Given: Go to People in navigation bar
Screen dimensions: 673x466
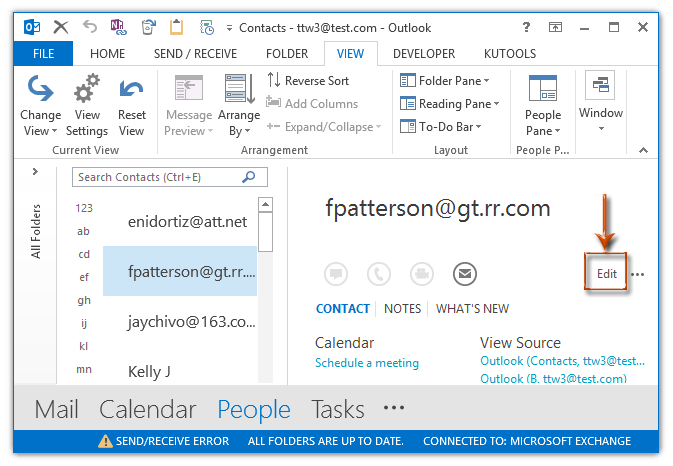Looking at the screenshot, I should point(254,410).
